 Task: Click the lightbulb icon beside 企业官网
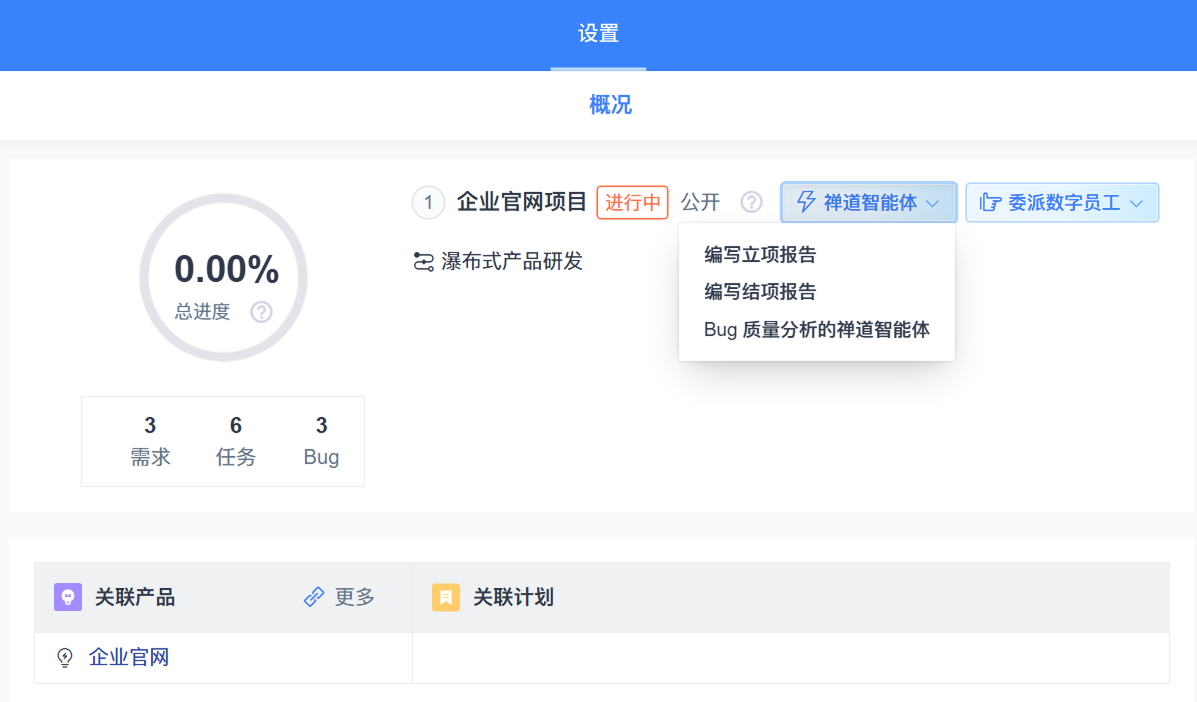(65, 658)
